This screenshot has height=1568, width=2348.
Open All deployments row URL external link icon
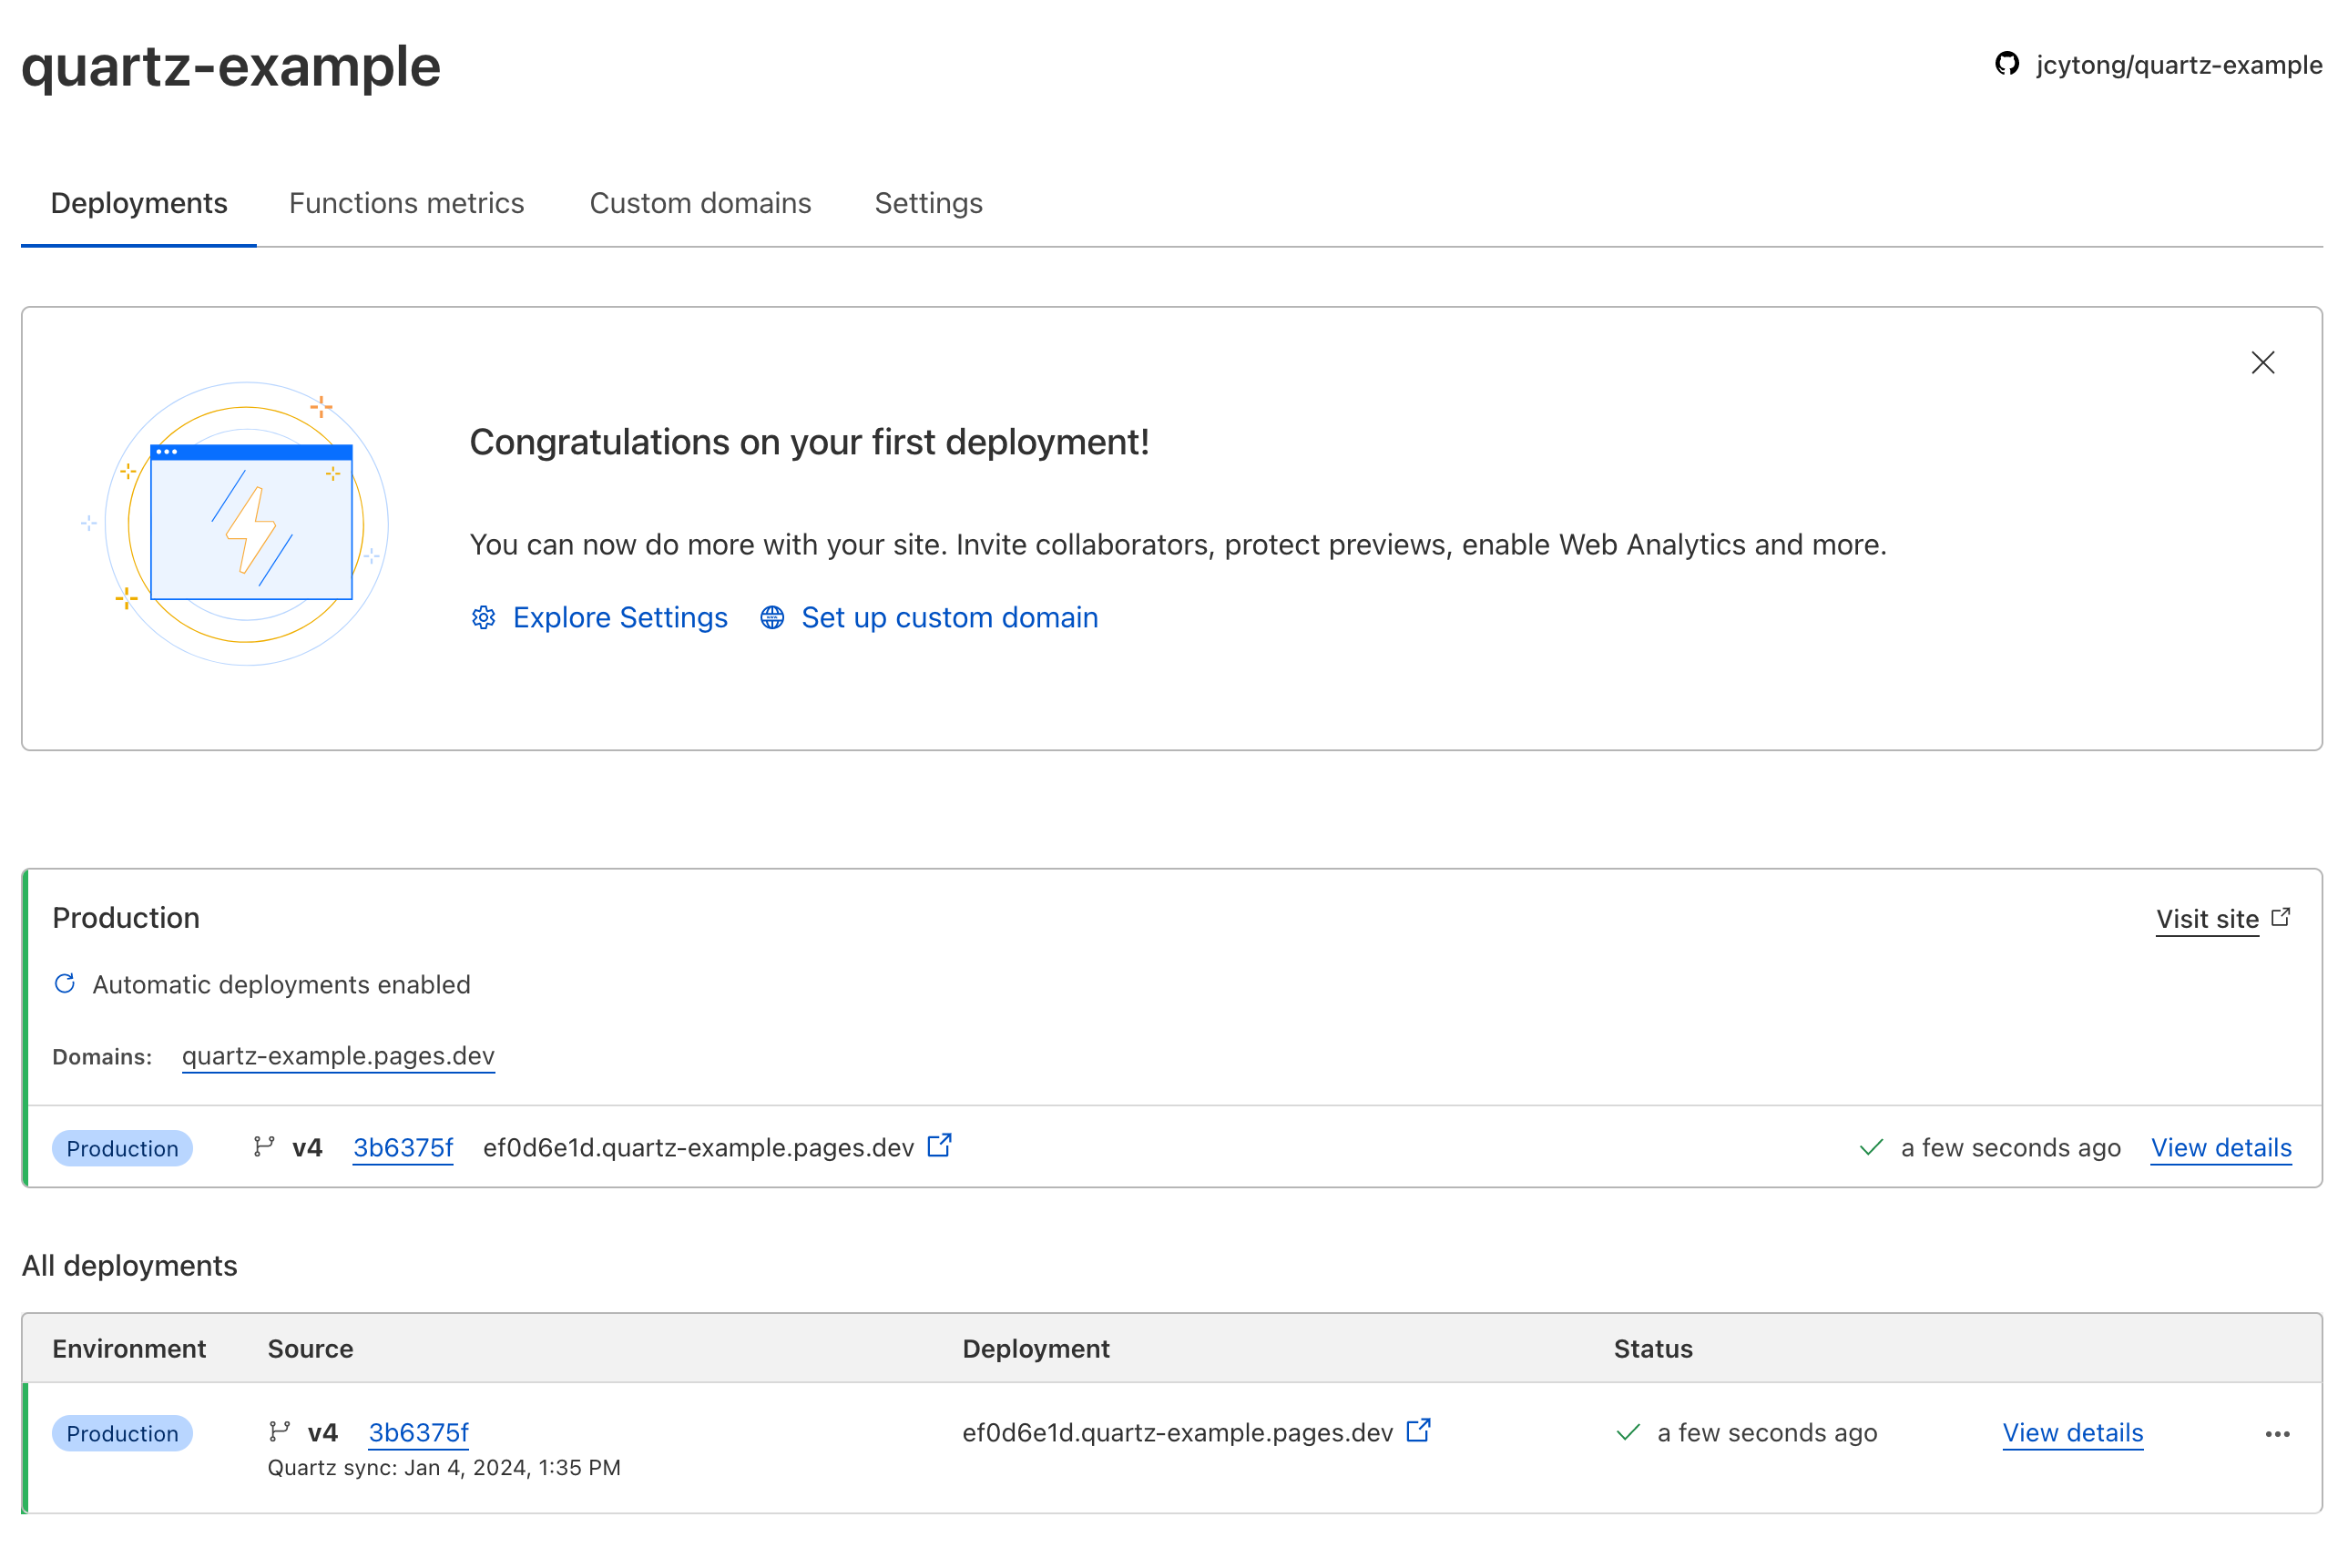[1418, 1431]
